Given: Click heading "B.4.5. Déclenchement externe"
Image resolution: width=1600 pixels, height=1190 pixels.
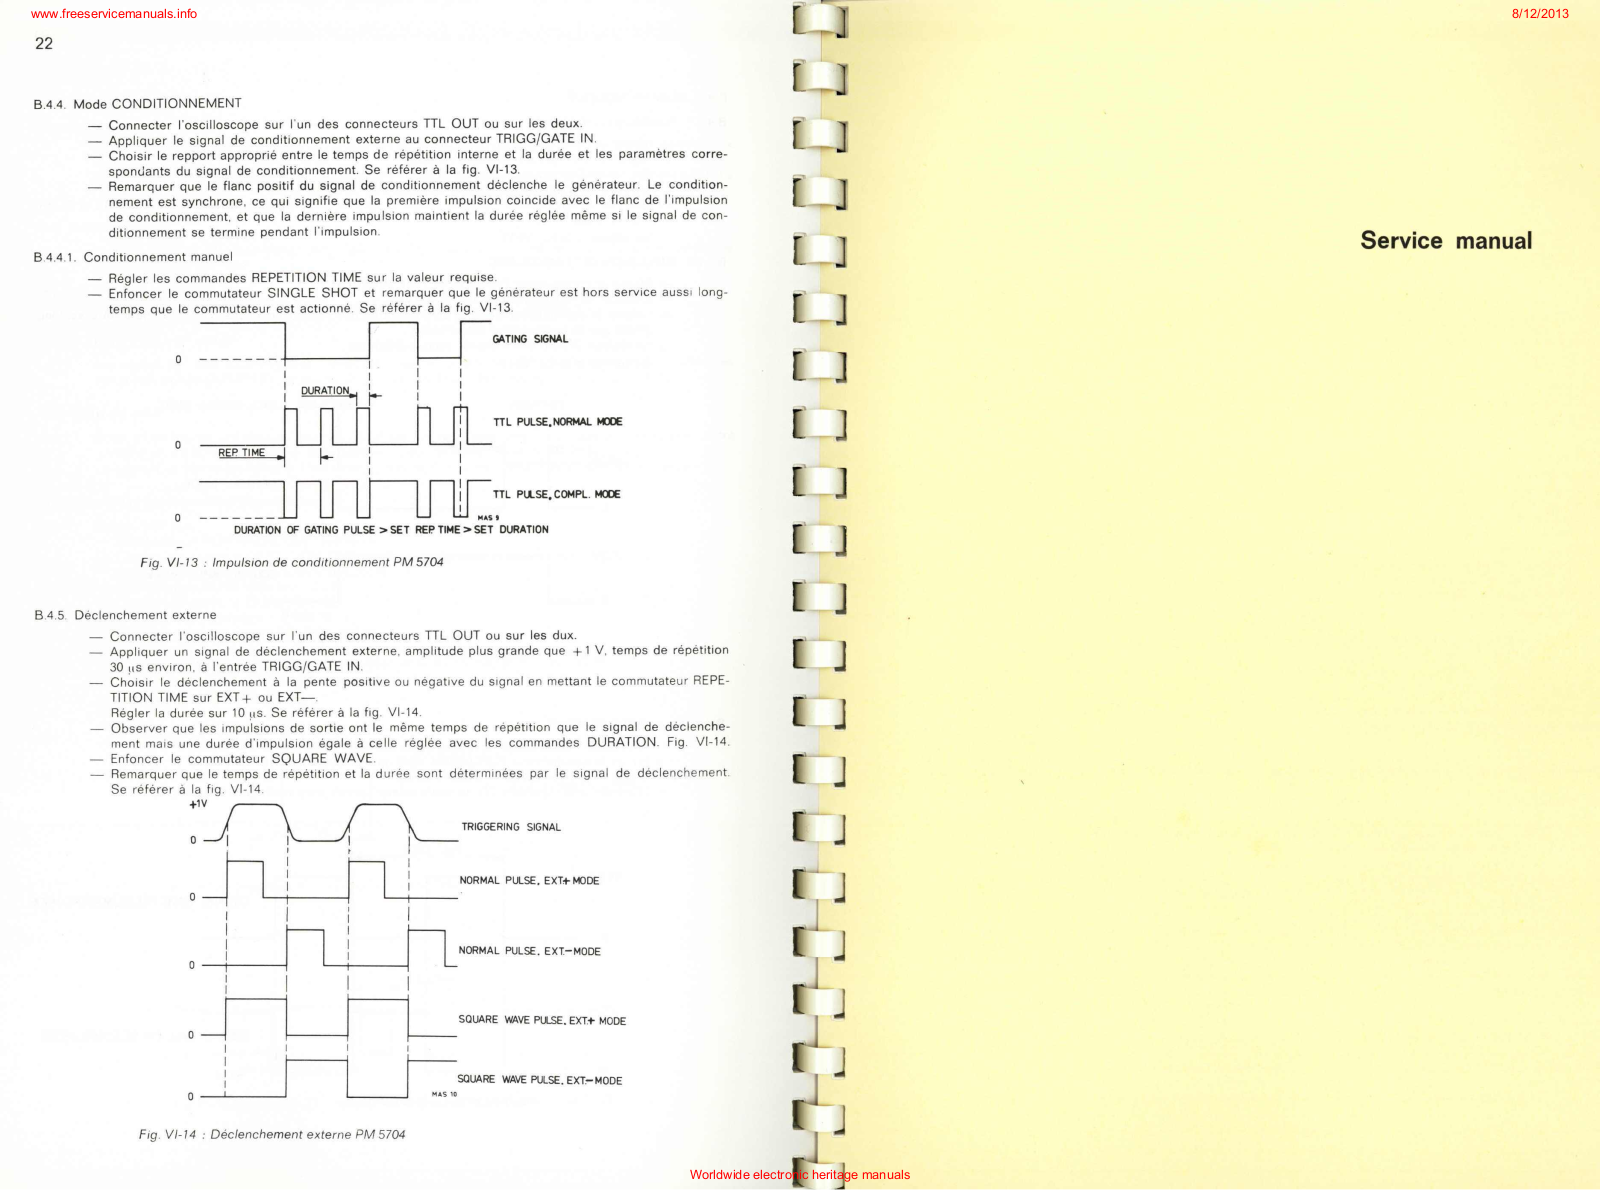Looking at the screenshot, I should point(125,615).
